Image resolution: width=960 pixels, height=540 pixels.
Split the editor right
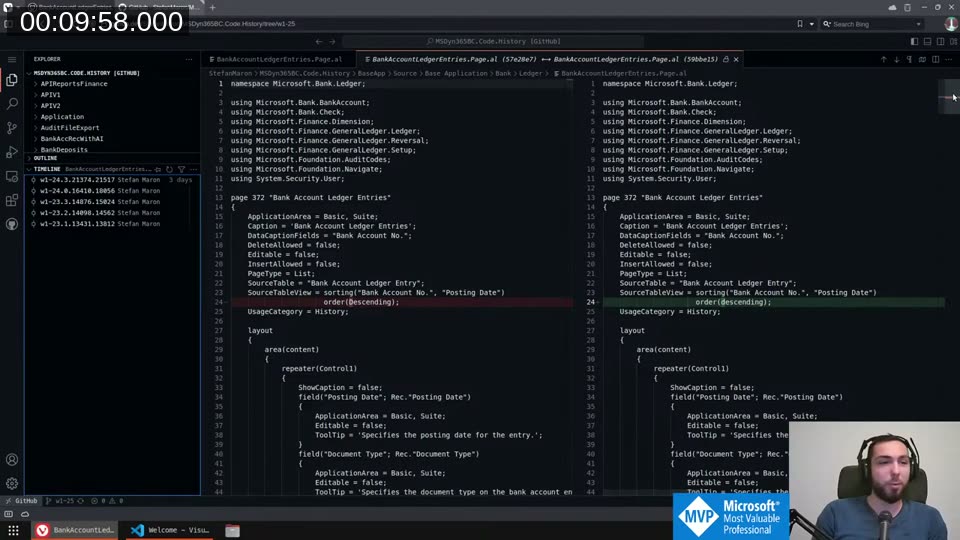click(936, 59)
